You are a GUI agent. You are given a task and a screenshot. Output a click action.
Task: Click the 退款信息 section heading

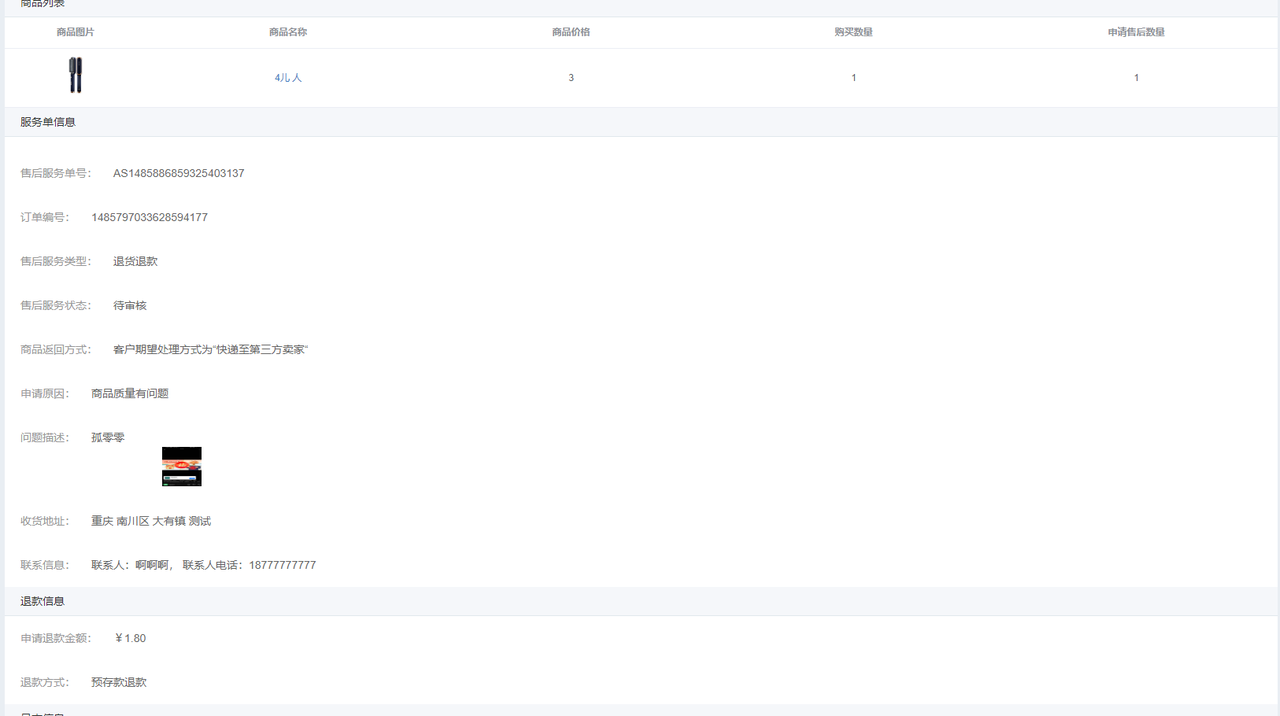(x=43, y=601)
